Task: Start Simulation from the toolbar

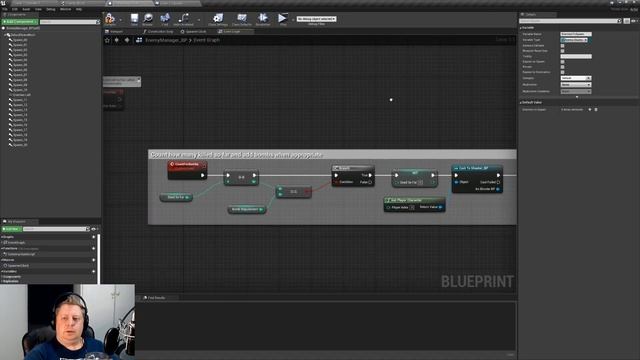Action: pos(263,19)
